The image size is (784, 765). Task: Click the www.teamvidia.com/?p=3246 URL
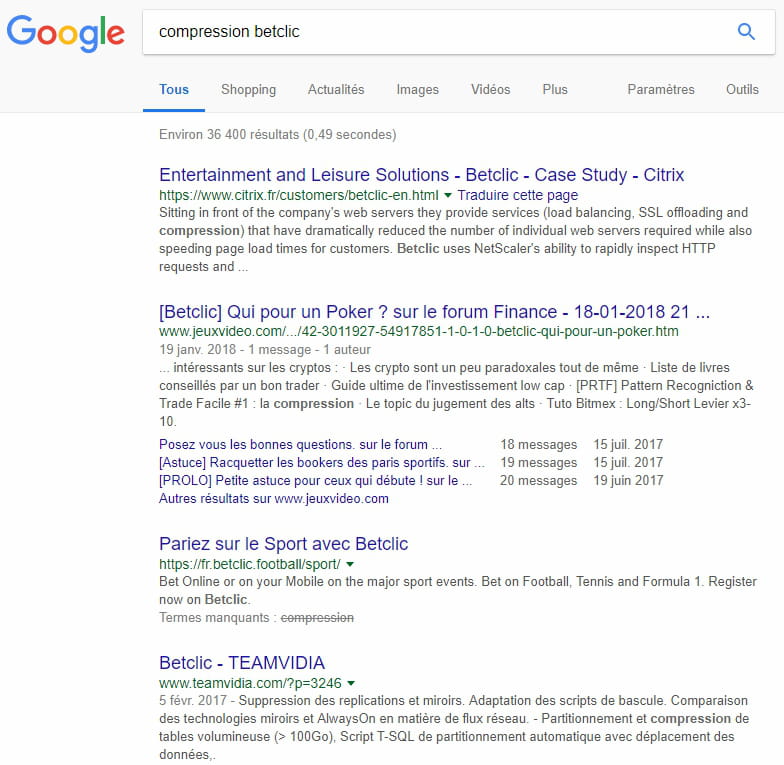(250, 683)
